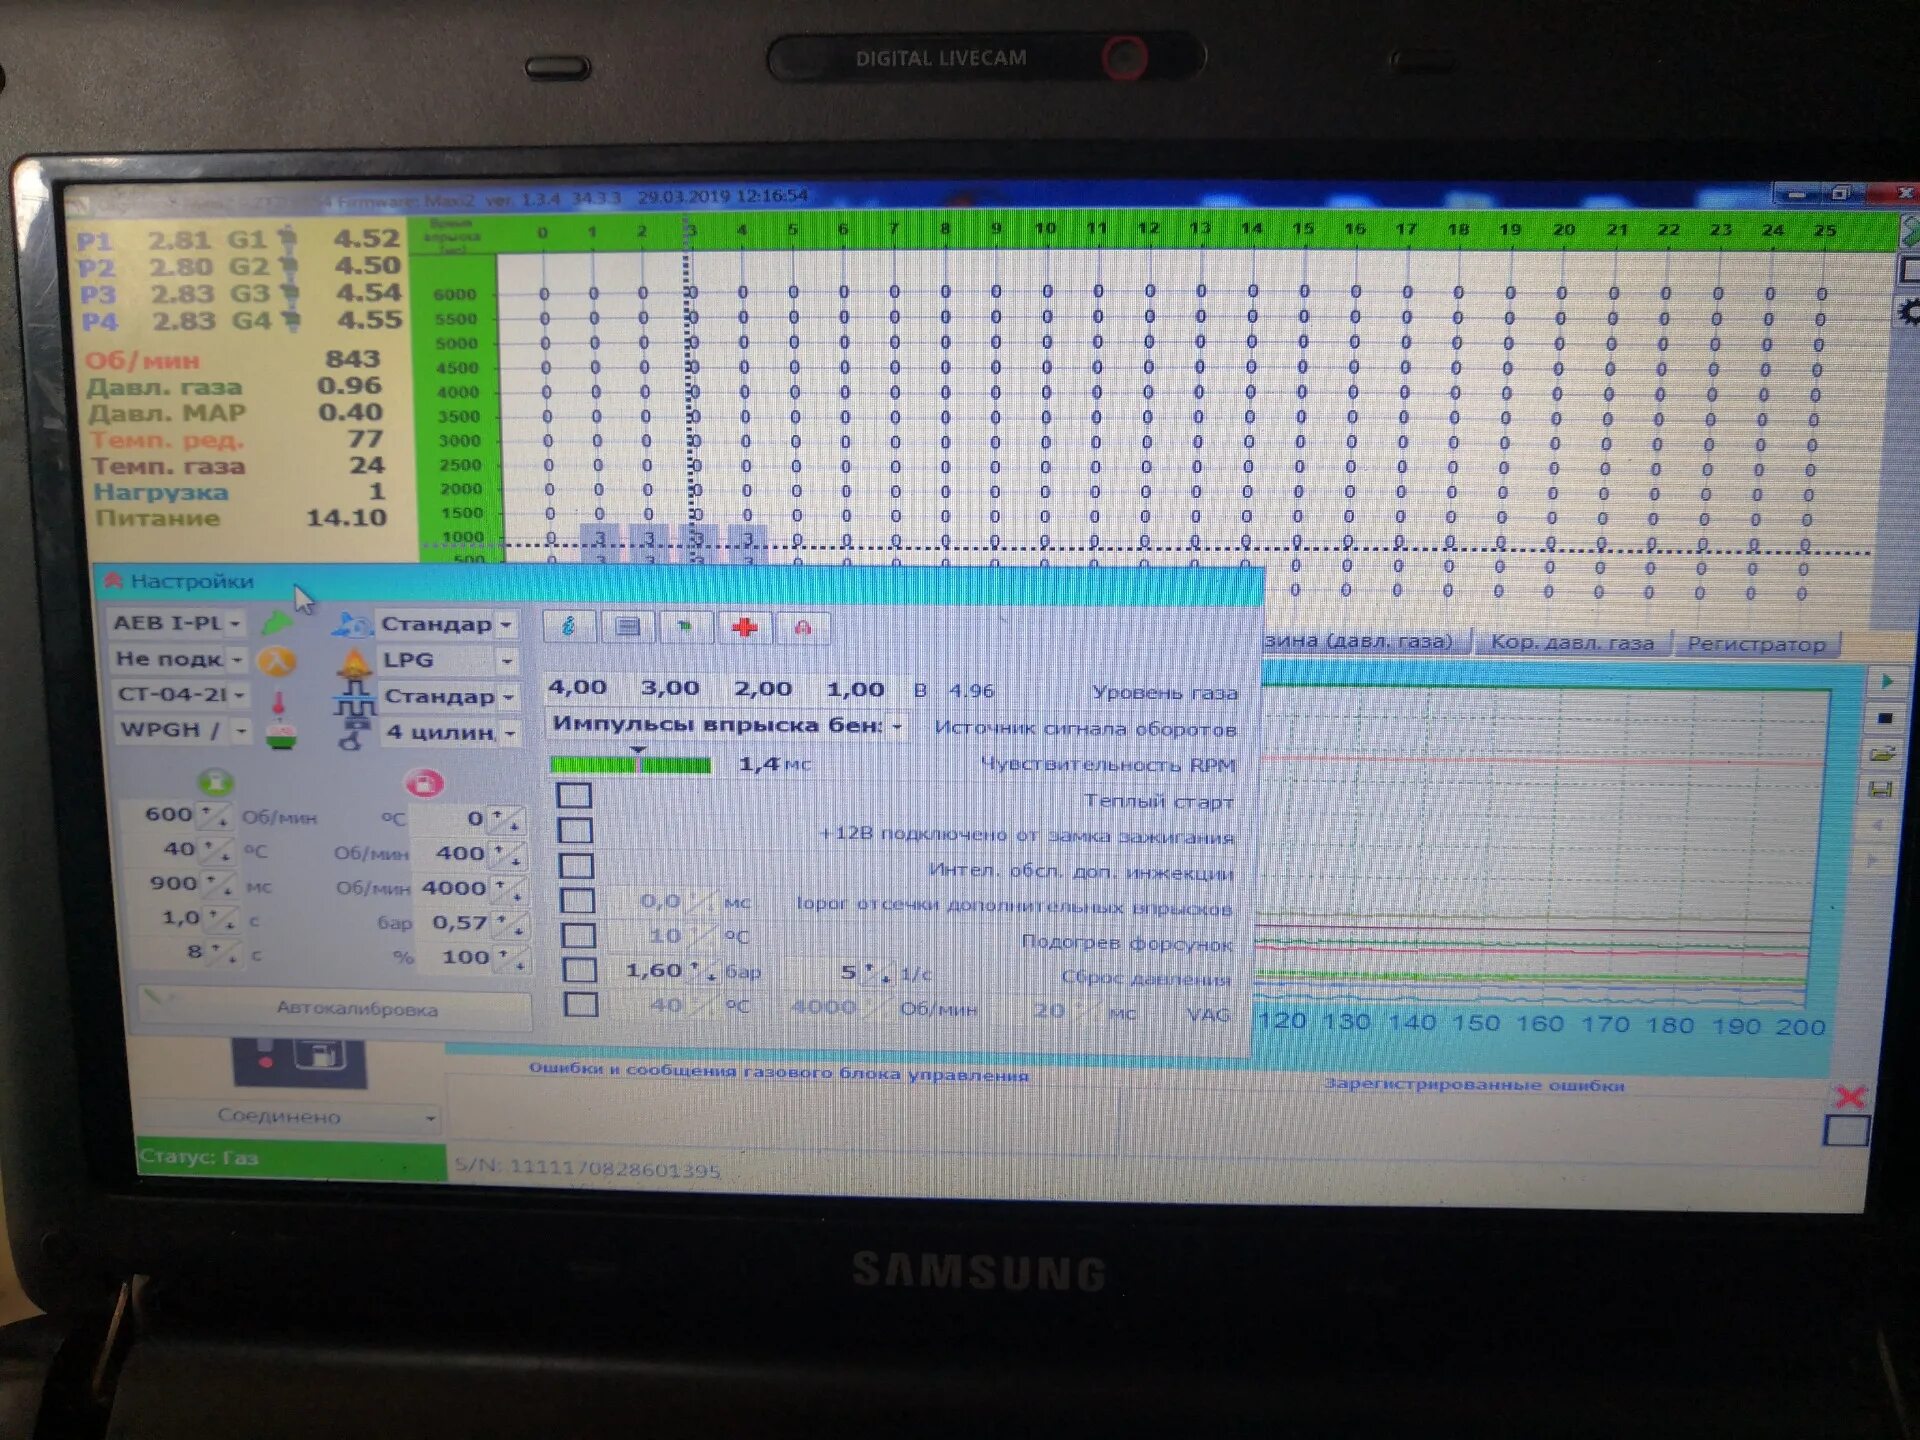
Task: Click the green level sensor icon beside WPGH
Action: point(281,736)
